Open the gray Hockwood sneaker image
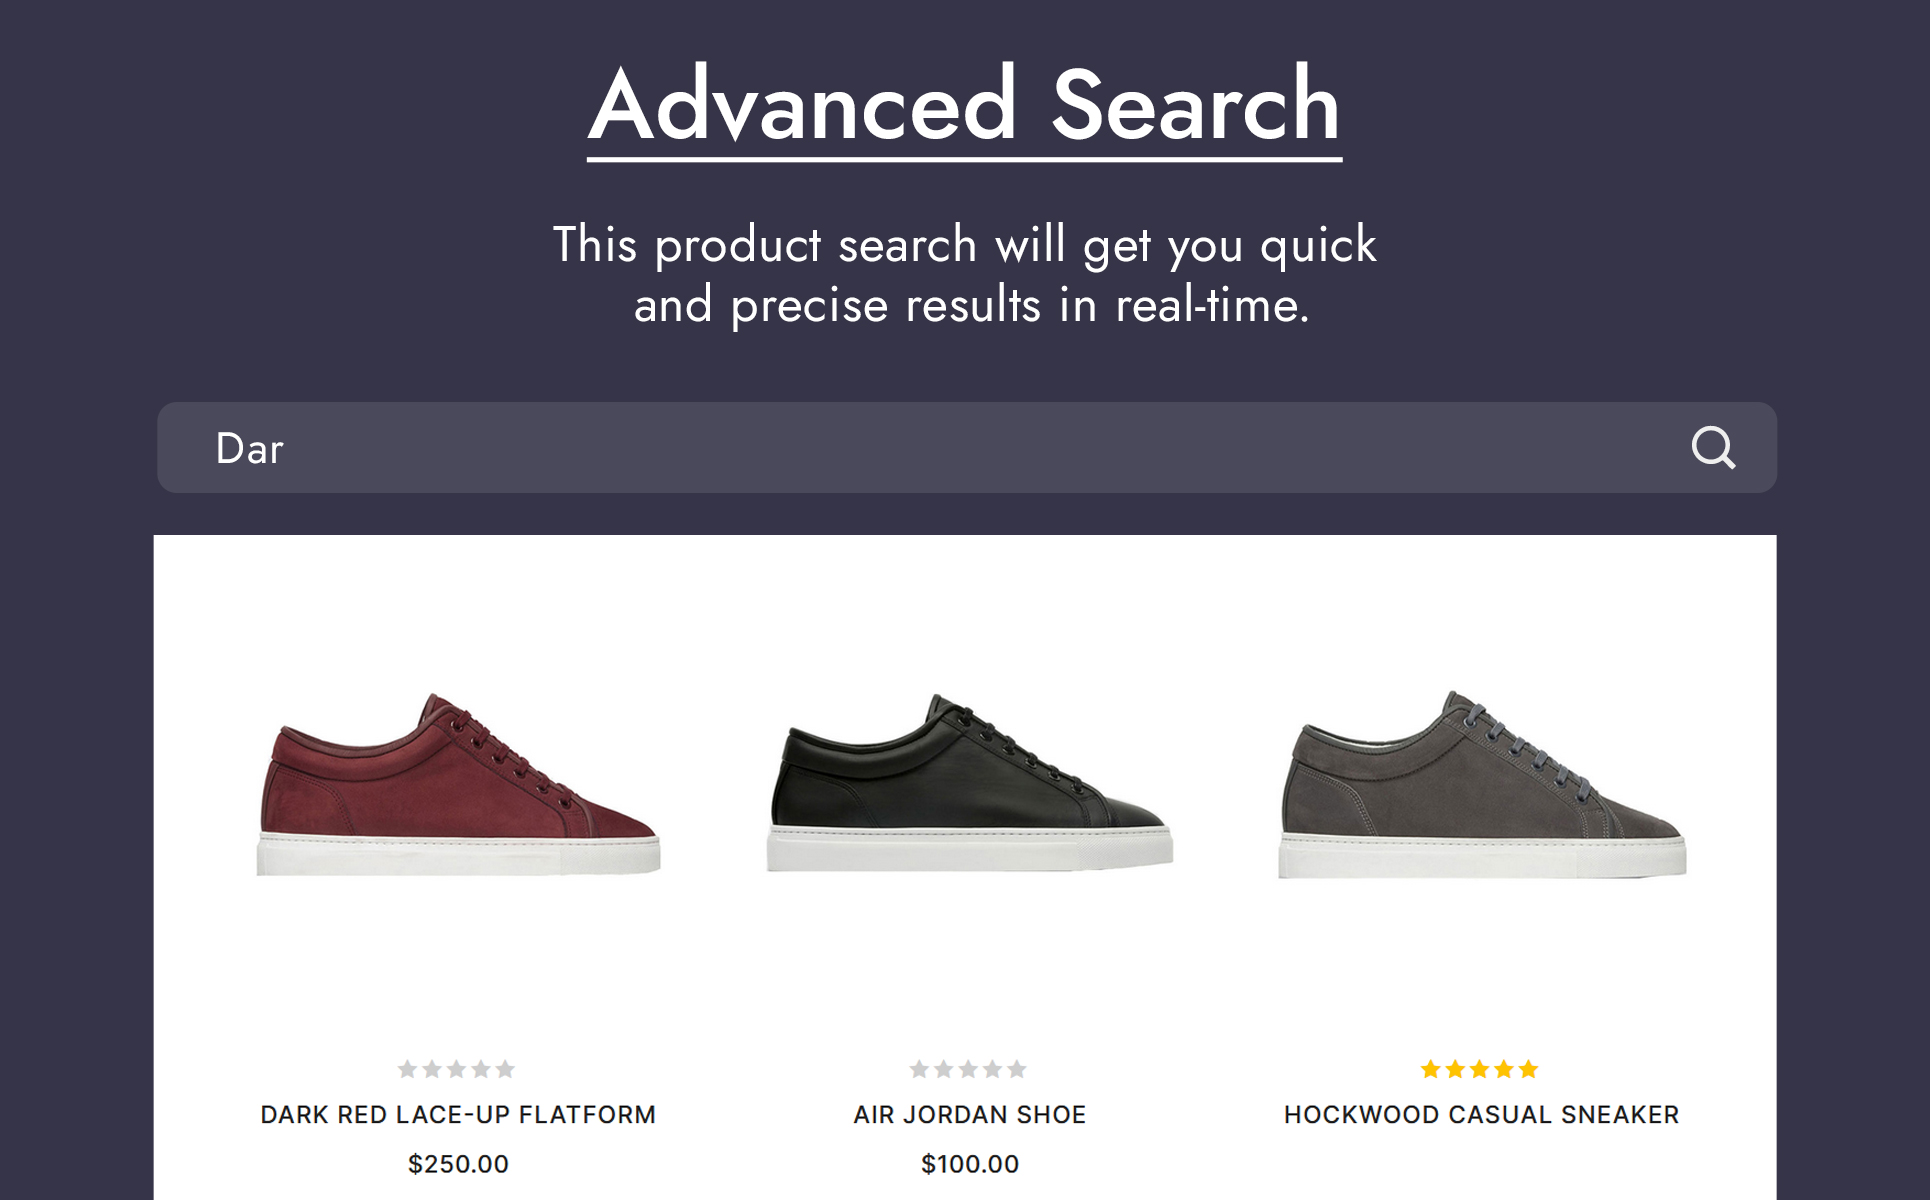The height and width of the screenshot is (1200, 1930). [x=1482, y=785]
